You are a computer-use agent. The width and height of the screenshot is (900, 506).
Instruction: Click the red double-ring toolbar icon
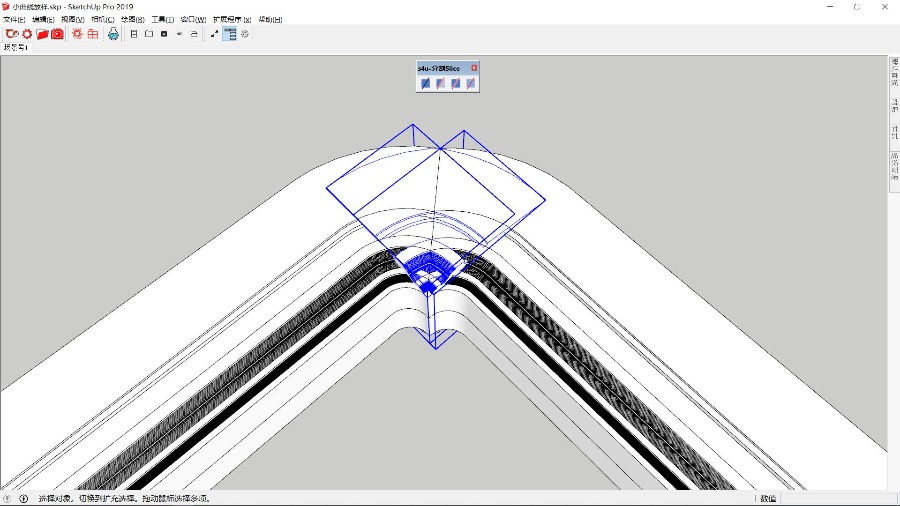(x=12, y=34)
